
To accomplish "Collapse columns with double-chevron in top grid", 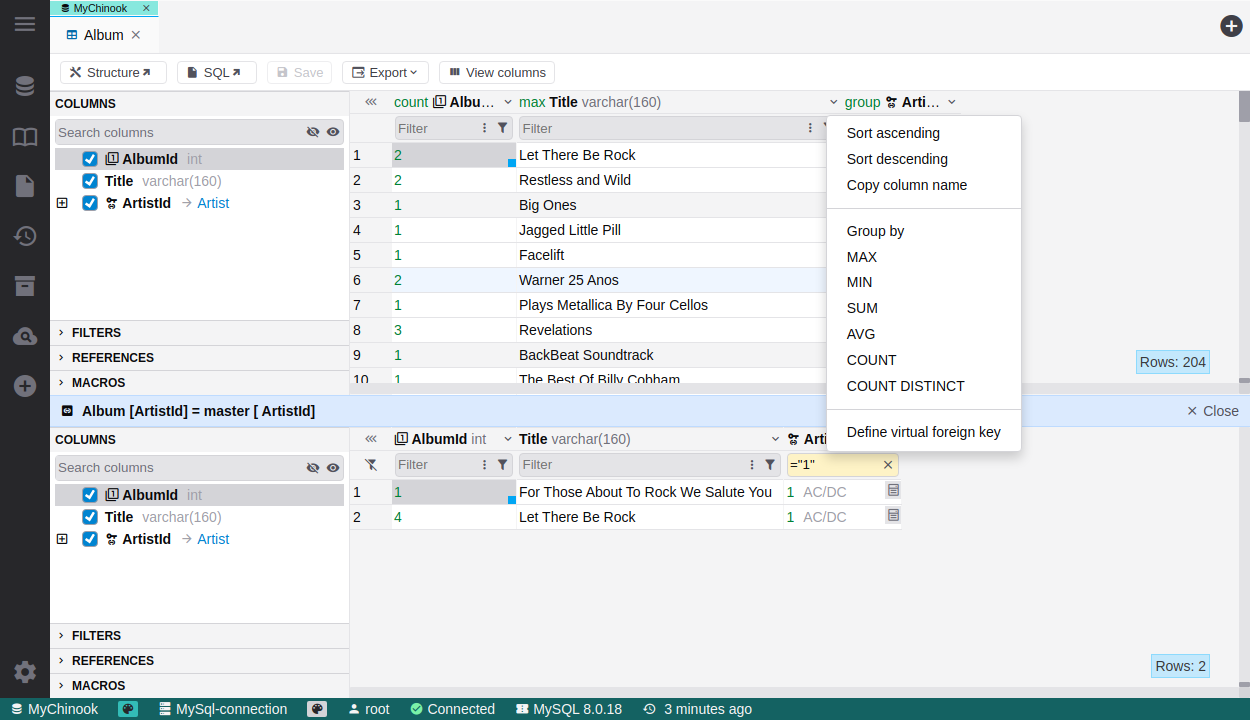I will coord(371,102).
